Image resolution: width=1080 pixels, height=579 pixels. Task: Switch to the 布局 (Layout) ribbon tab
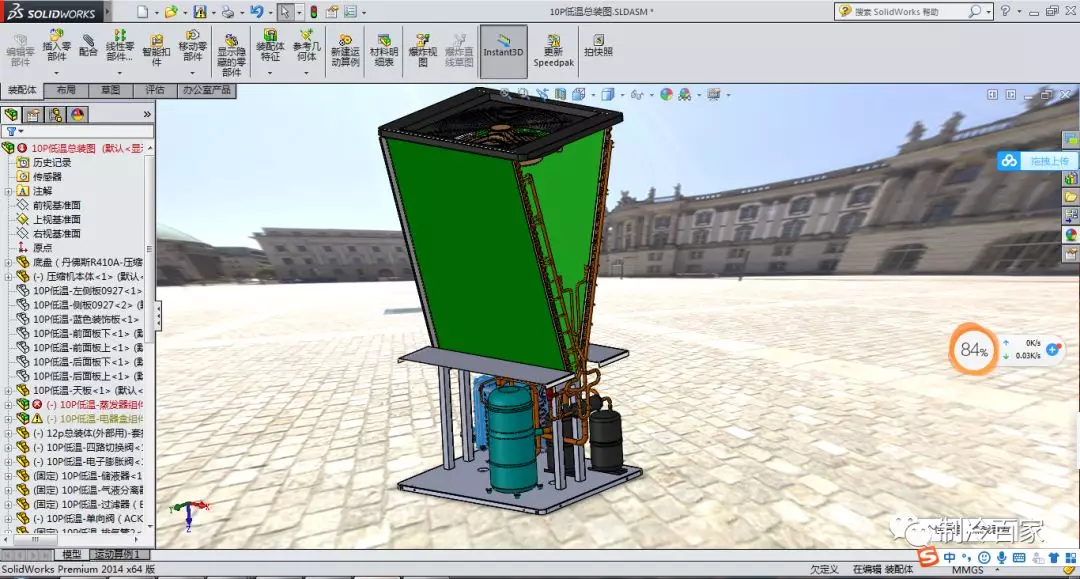[66, 90]
